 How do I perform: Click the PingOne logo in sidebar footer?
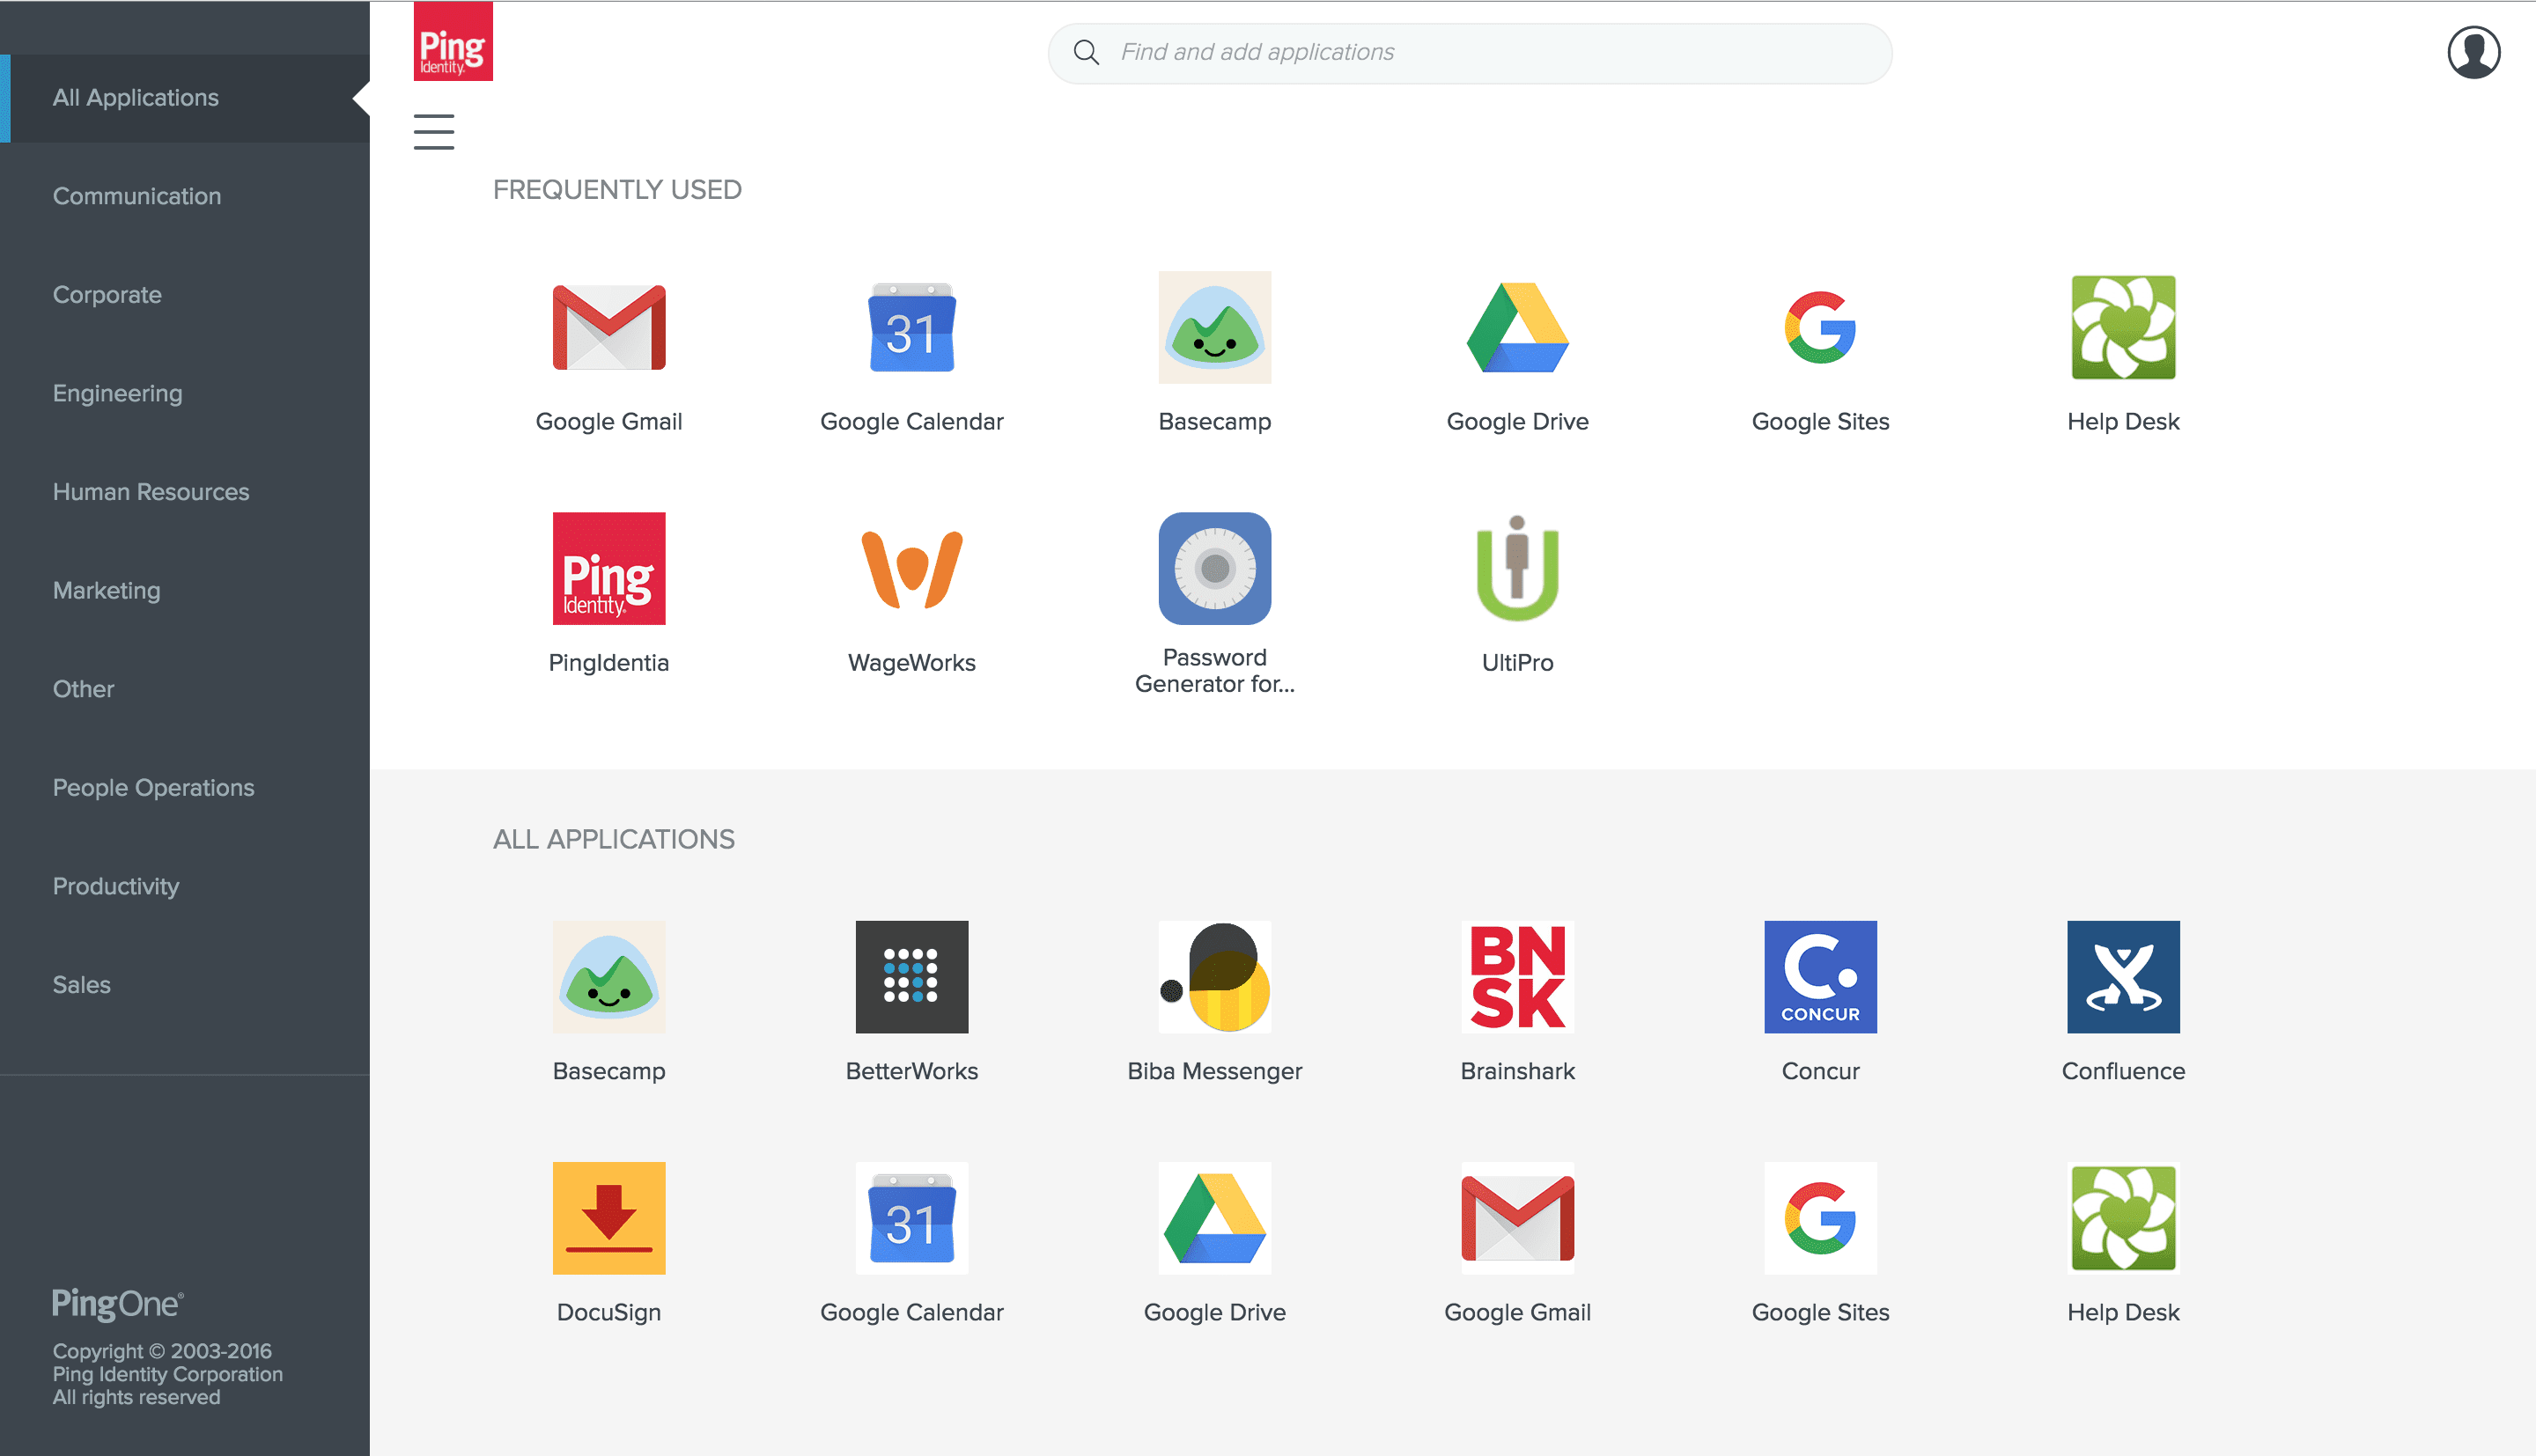[118, 1304]
